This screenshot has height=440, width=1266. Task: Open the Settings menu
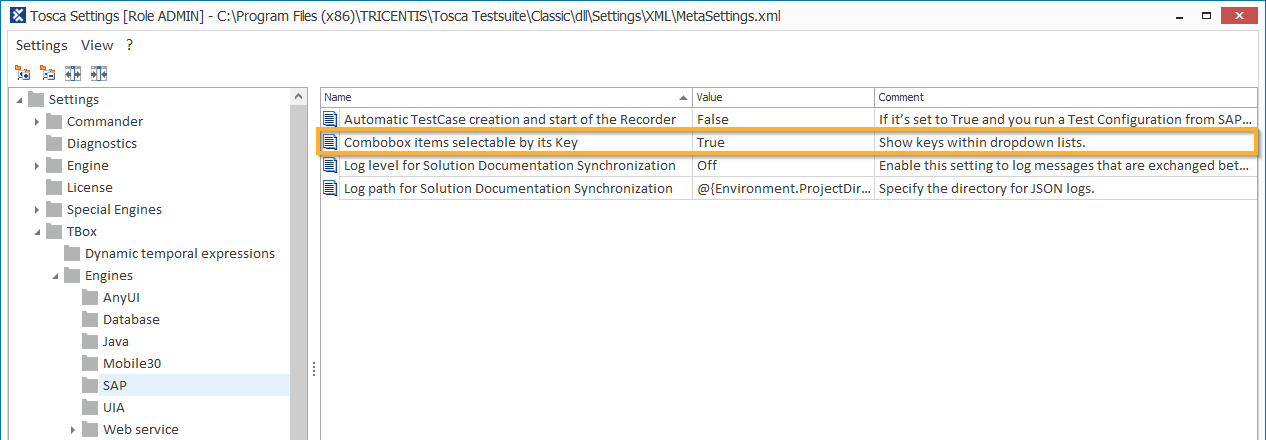(41, 45)
